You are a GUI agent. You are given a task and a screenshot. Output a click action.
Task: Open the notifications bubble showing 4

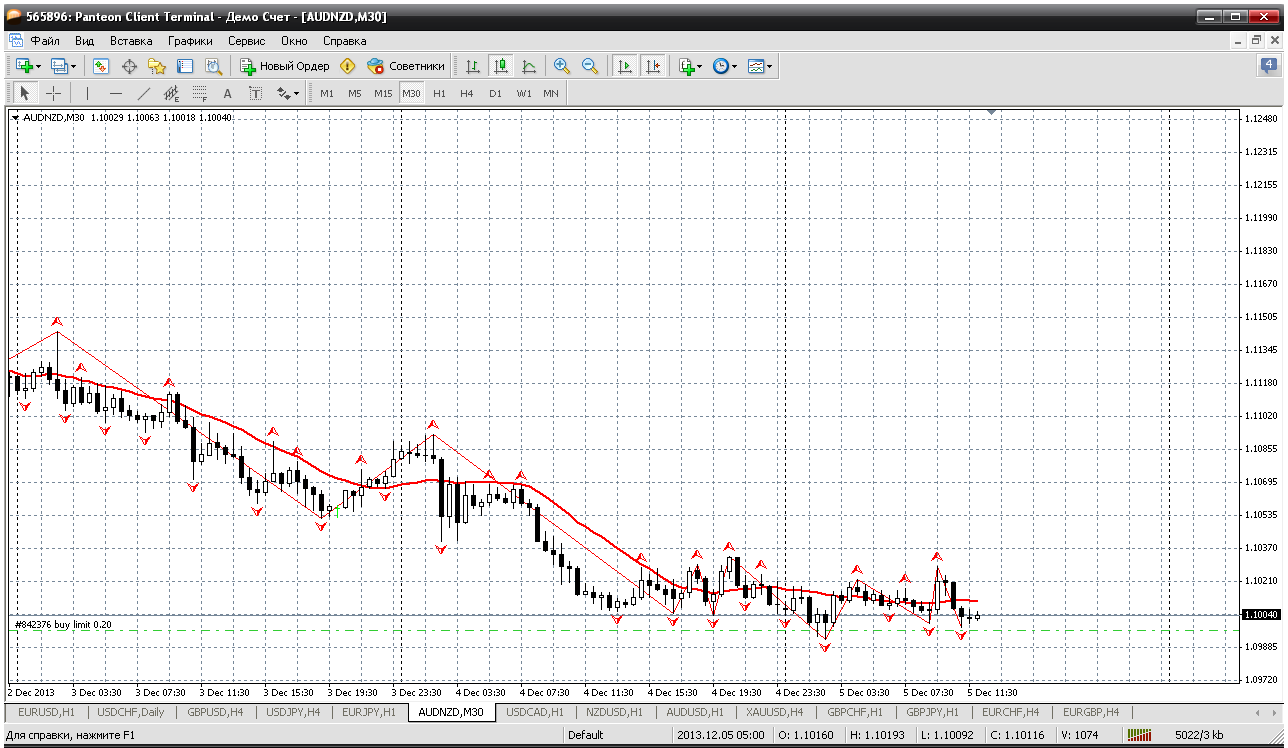point(1269,66)
